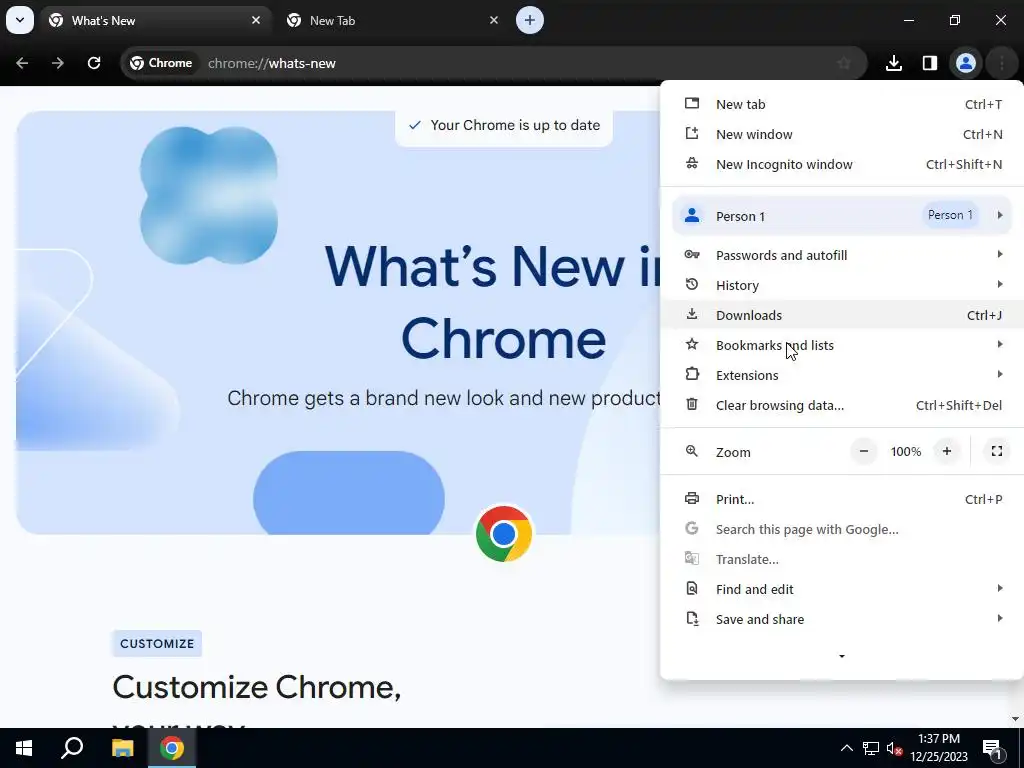Close the What's New tab
Viewport: 1024px width, 768px height.
[256, 20]
